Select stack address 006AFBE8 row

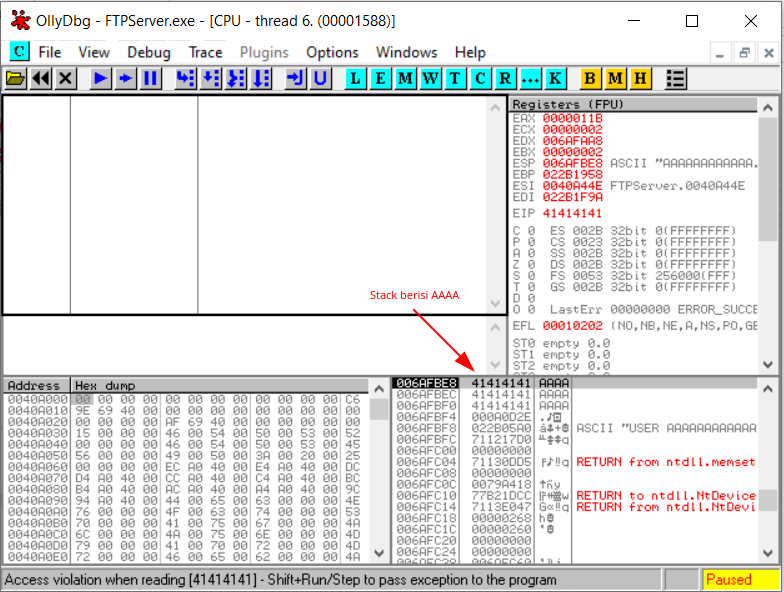(574, 383)
